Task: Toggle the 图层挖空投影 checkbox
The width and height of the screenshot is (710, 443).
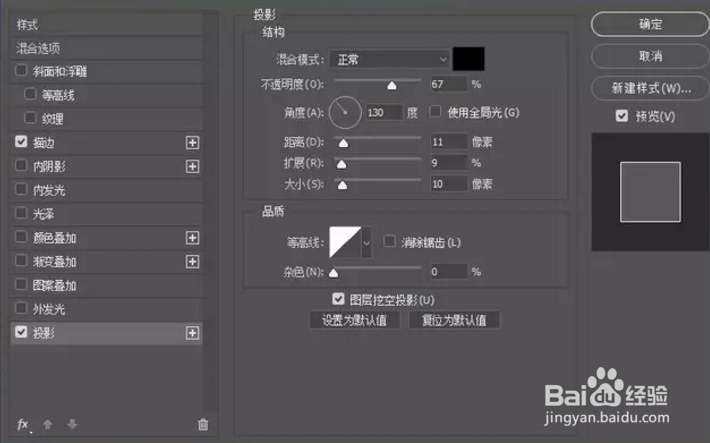Action: (338, 299)
